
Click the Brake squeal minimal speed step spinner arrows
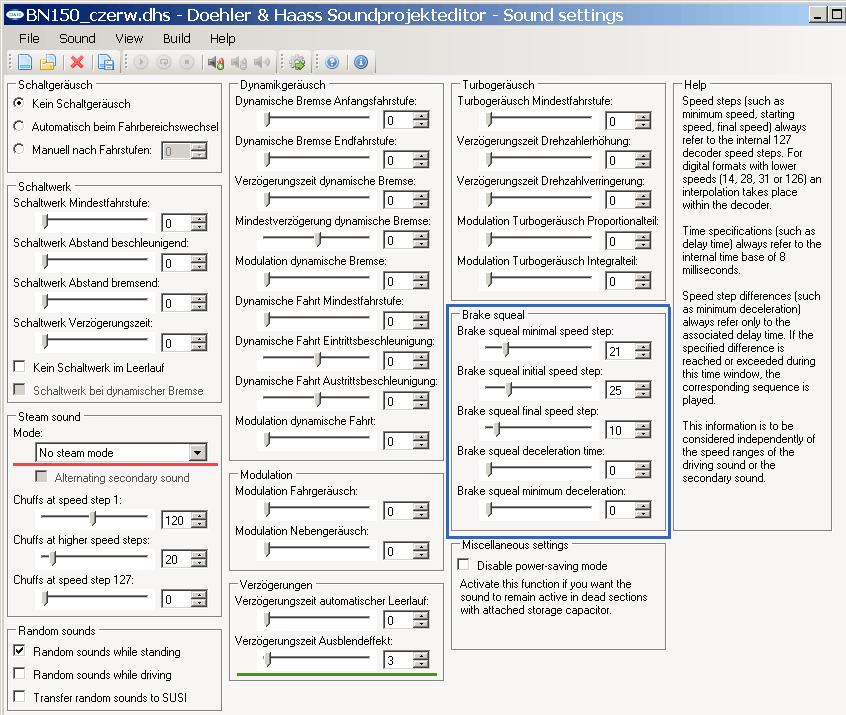coord(643,351)
